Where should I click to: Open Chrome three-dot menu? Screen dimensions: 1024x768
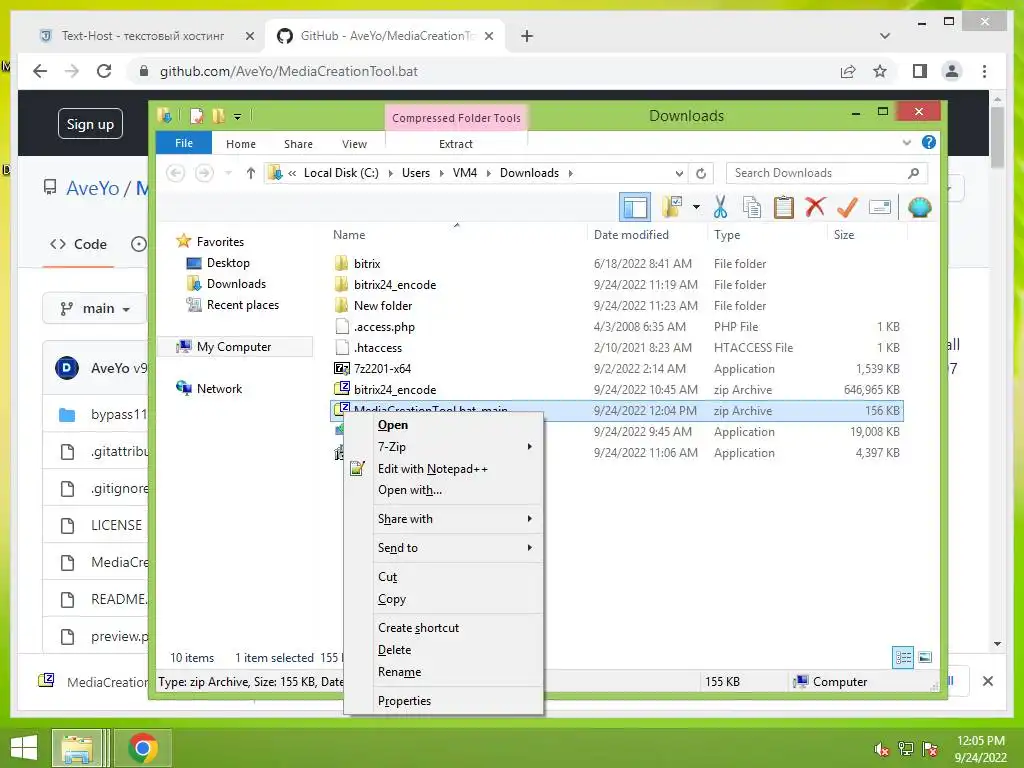click(x=984, y=71)
